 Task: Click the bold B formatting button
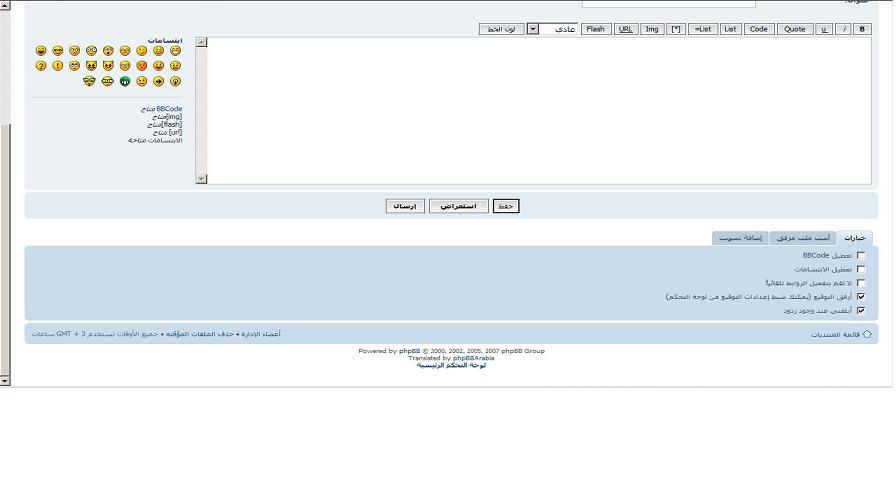[864, 29]
